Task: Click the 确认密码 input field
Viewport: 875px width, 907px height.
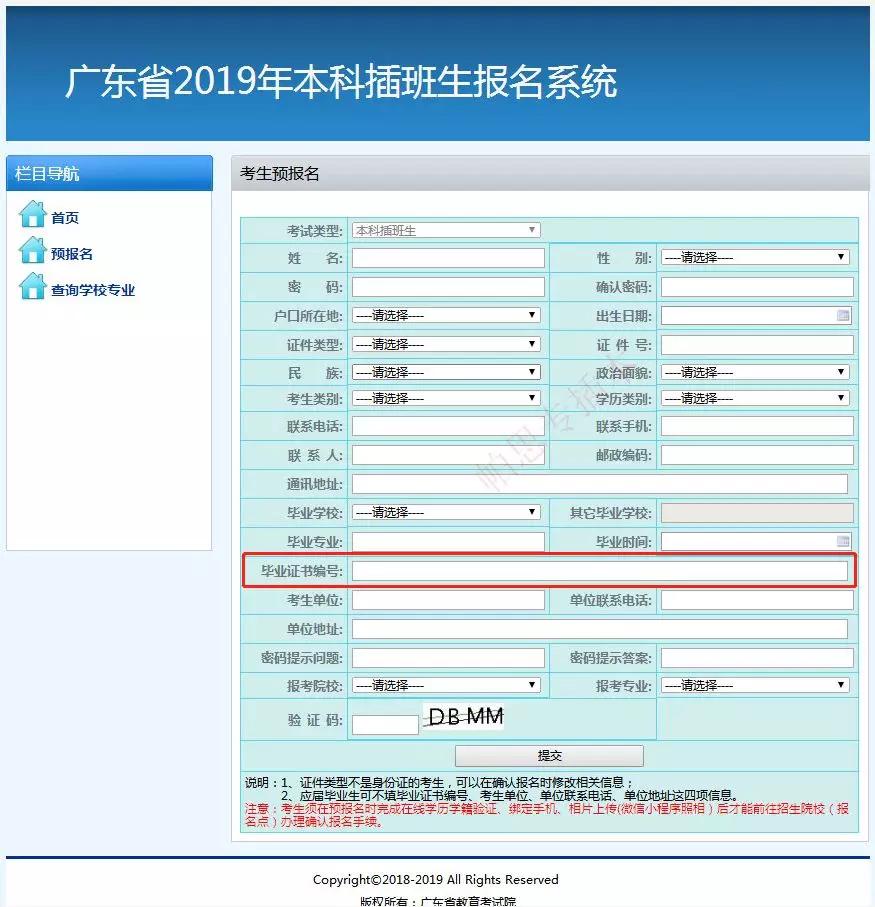Action: 757,287
